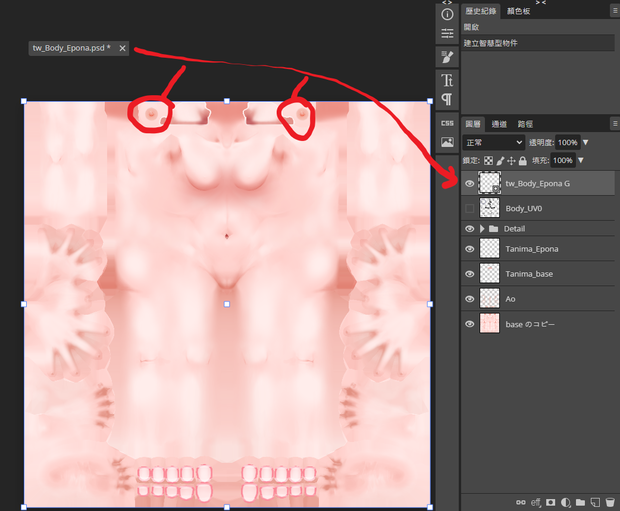The image size is (620, 511).
Task: Expand the Detail layer folder
Action: pos(482,229)
